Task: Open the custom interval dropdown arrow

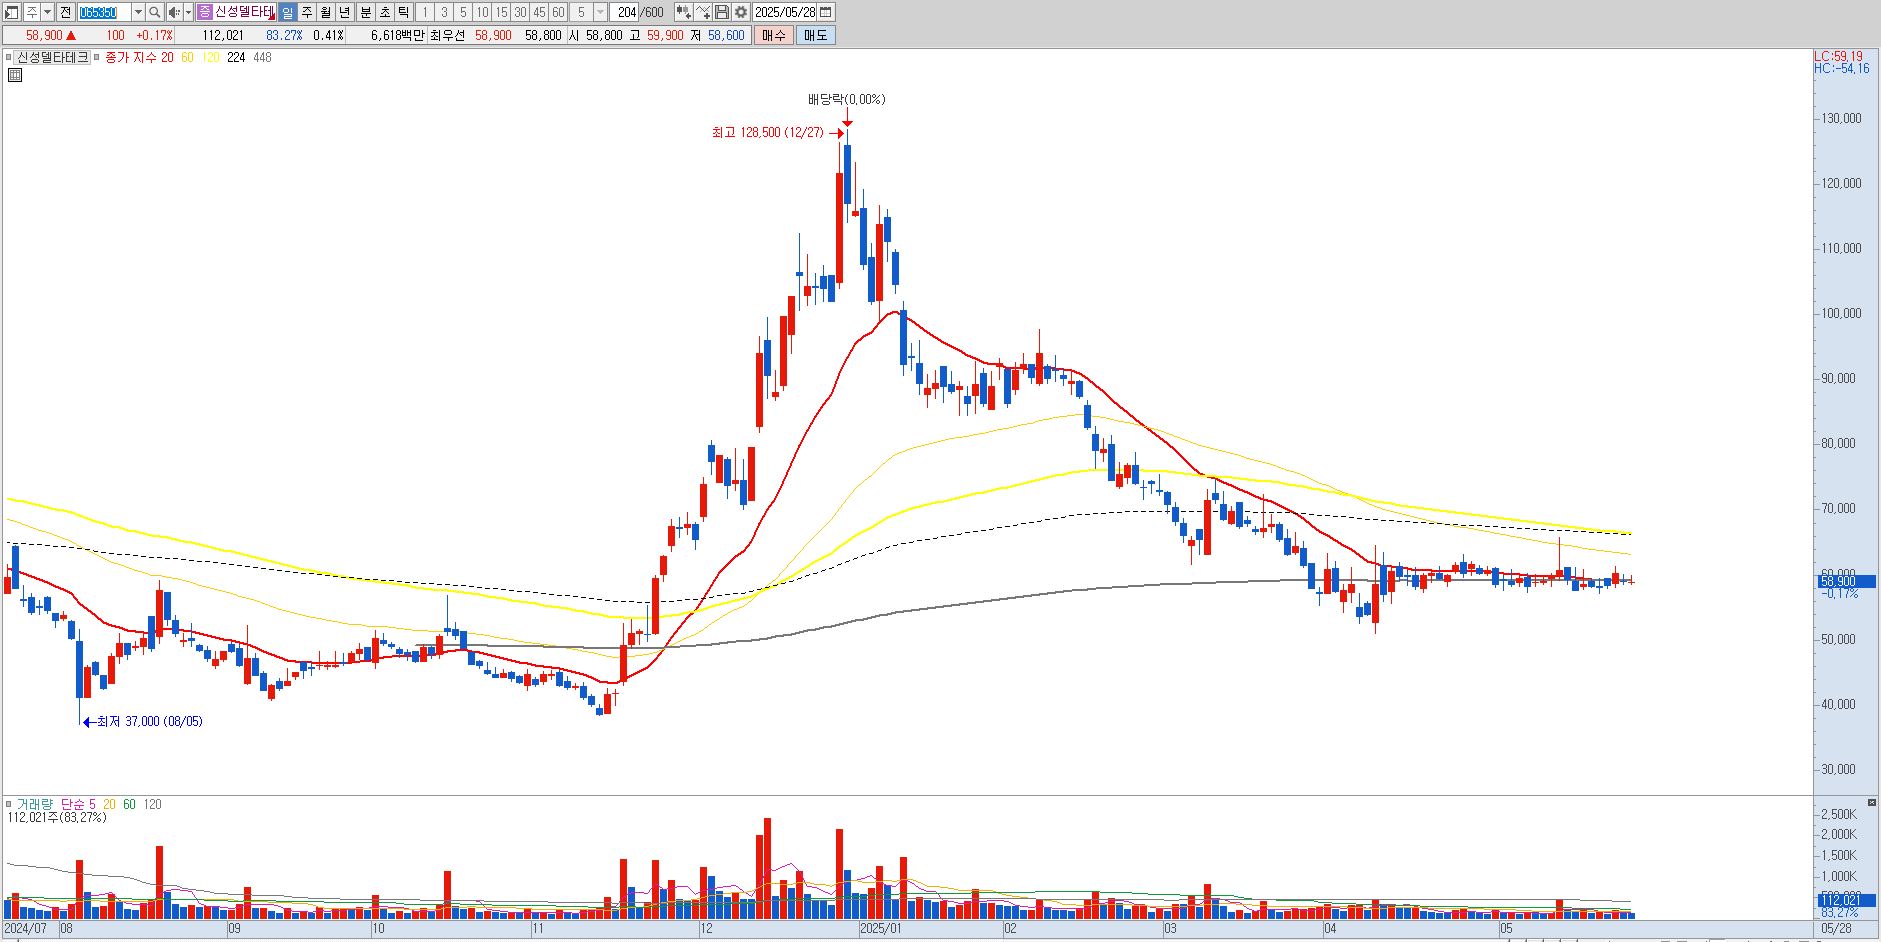Action: pos(600,12)
